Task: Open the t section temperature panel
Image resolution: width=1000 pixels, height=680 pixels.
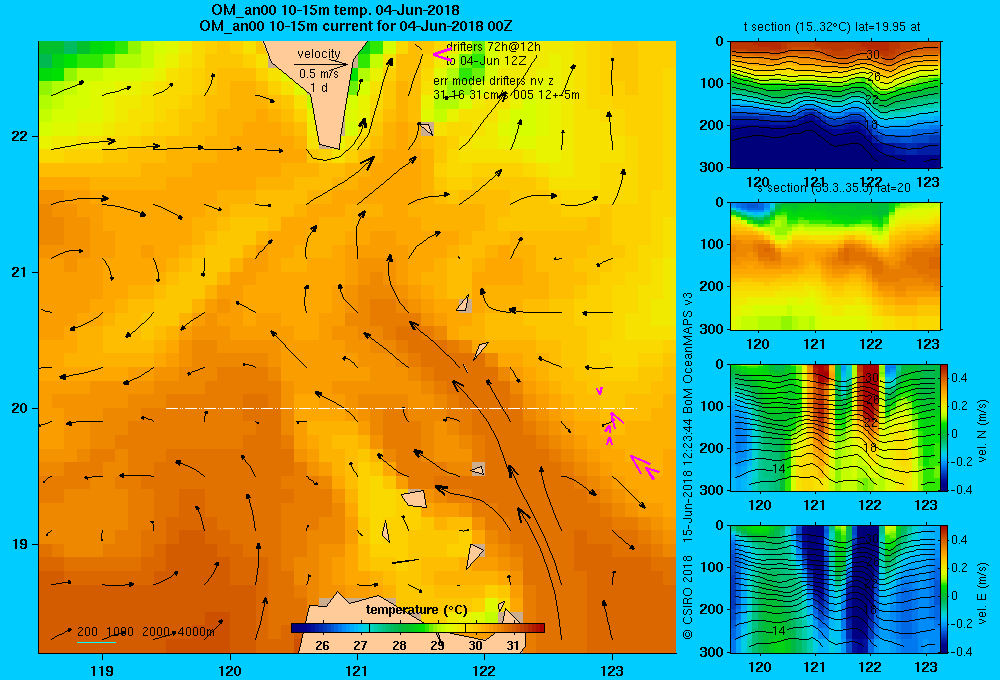Action: pos(835,105)
